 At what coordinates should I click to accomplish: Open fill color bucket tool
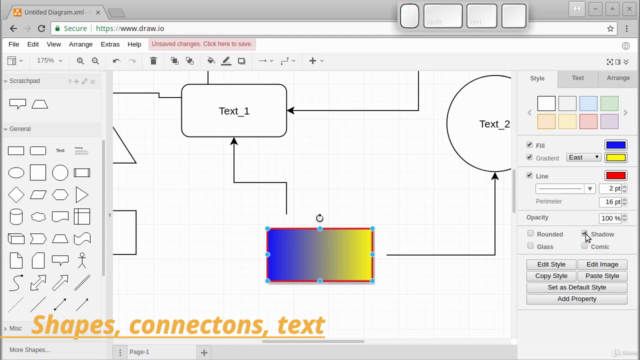[x=211, y=61]
